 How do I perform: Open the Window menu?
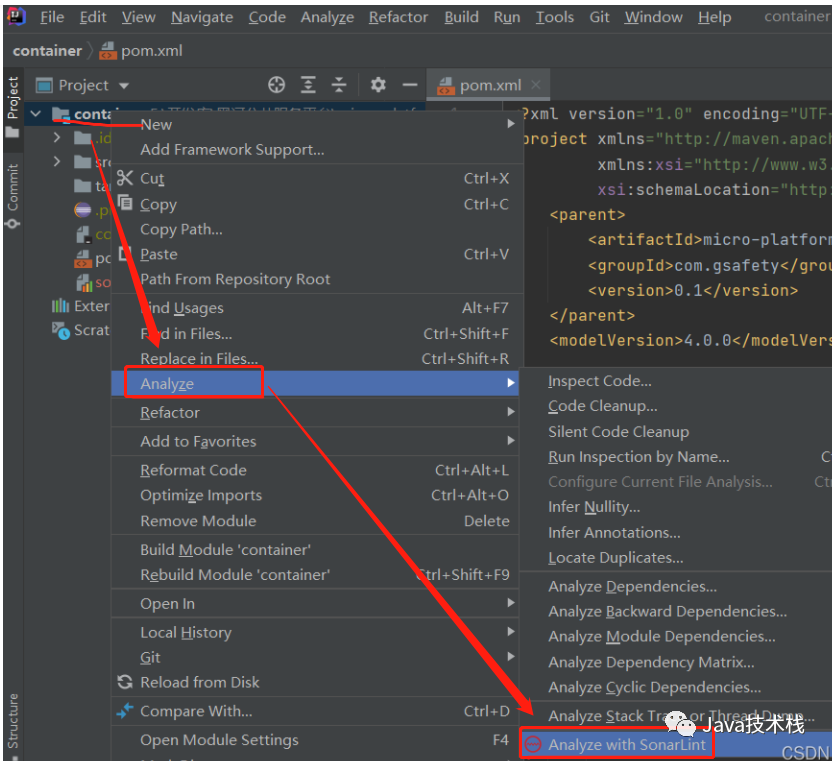[x=653, y=17]
